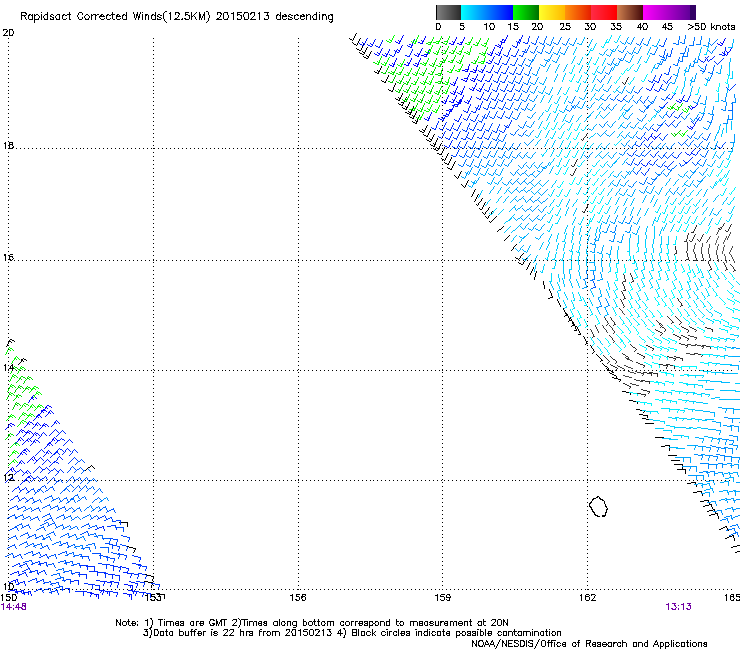Click the latitude label '20'
The height and width of the screenshot is (650, 740).
8,33
